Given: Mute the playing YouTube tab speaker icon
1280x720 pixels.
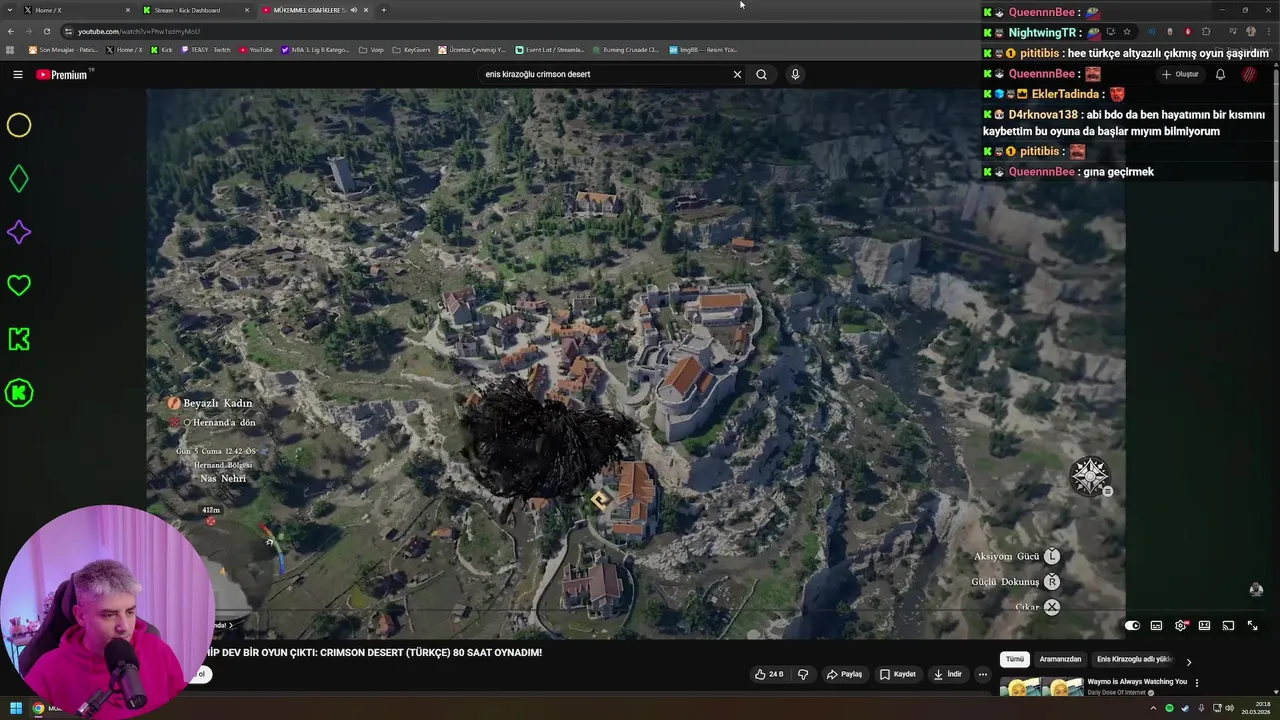Looking at the screenshot, I should coord(353,10).
